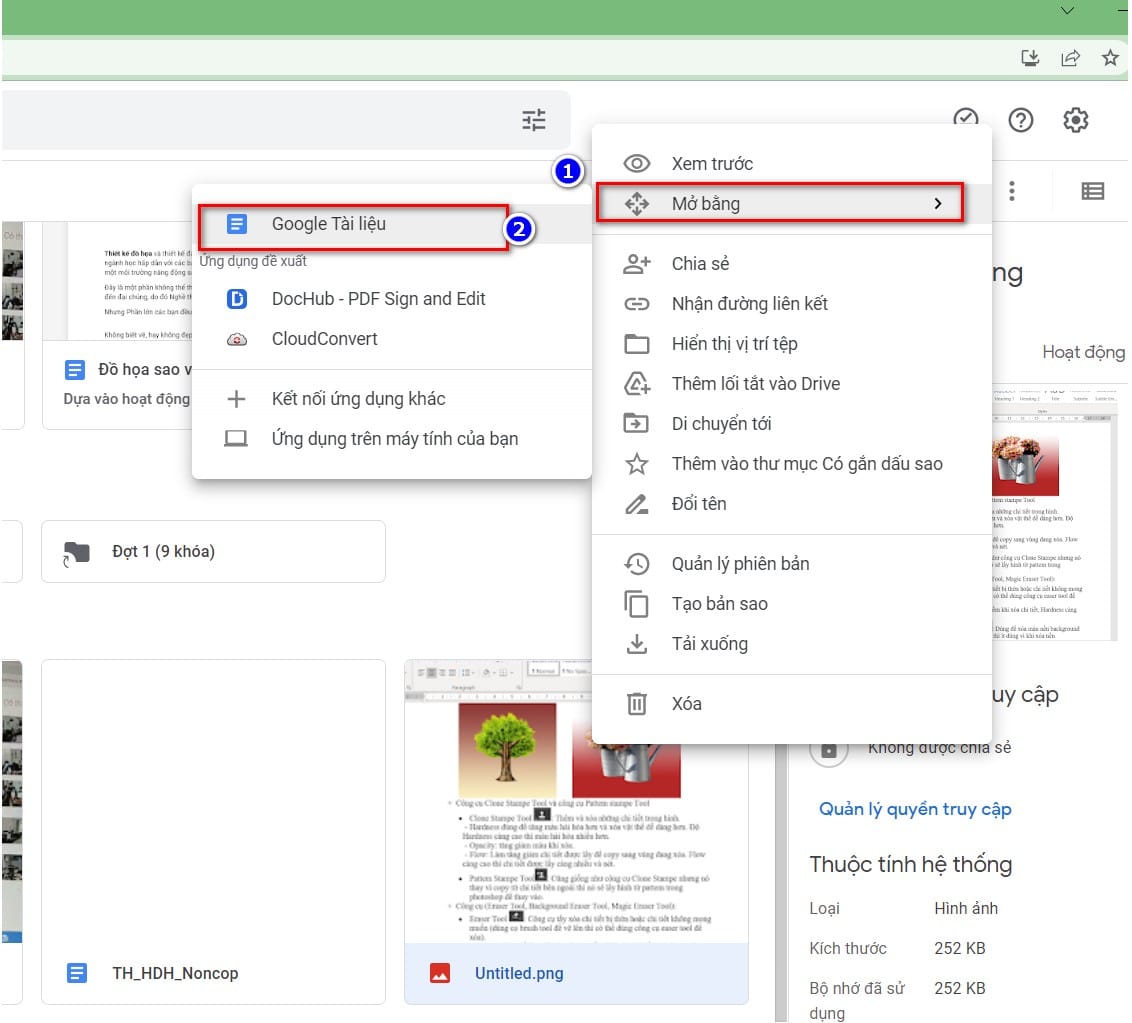Click the Hình ảnh value beside Loại
Viewport: 1132px width, 1023px height.
click(966, 909)
